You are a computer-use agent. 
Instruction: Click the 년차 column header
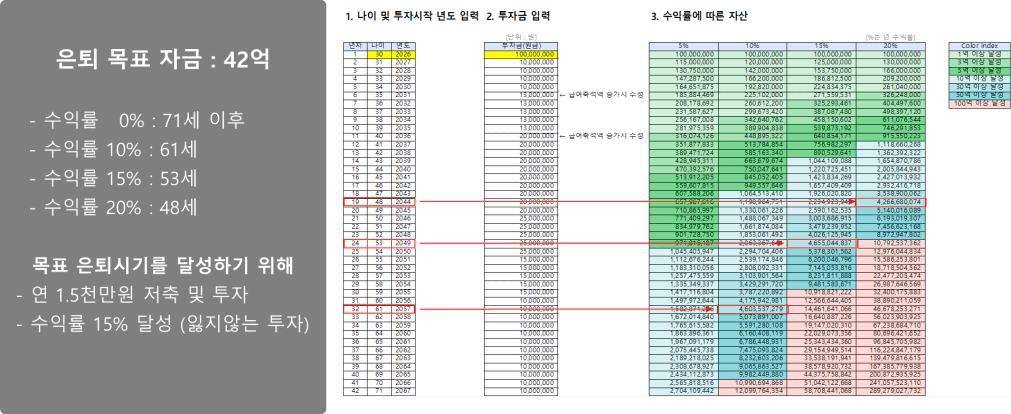[354, 46]
